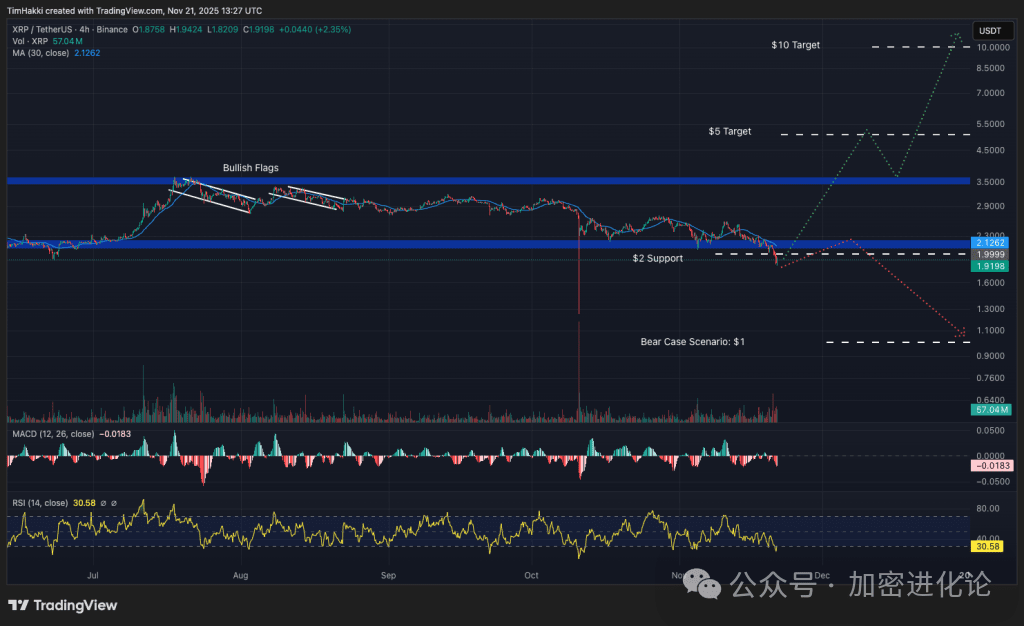Expand the MACD (12, 26, close) legend

point(53,434)
